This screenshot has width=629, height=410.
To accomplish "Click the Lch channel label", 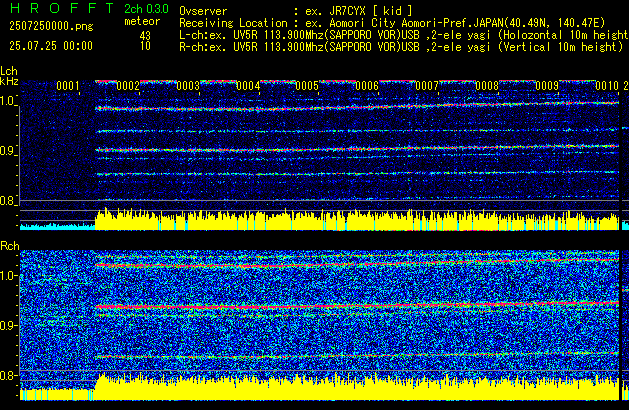I will coord(9,71).
